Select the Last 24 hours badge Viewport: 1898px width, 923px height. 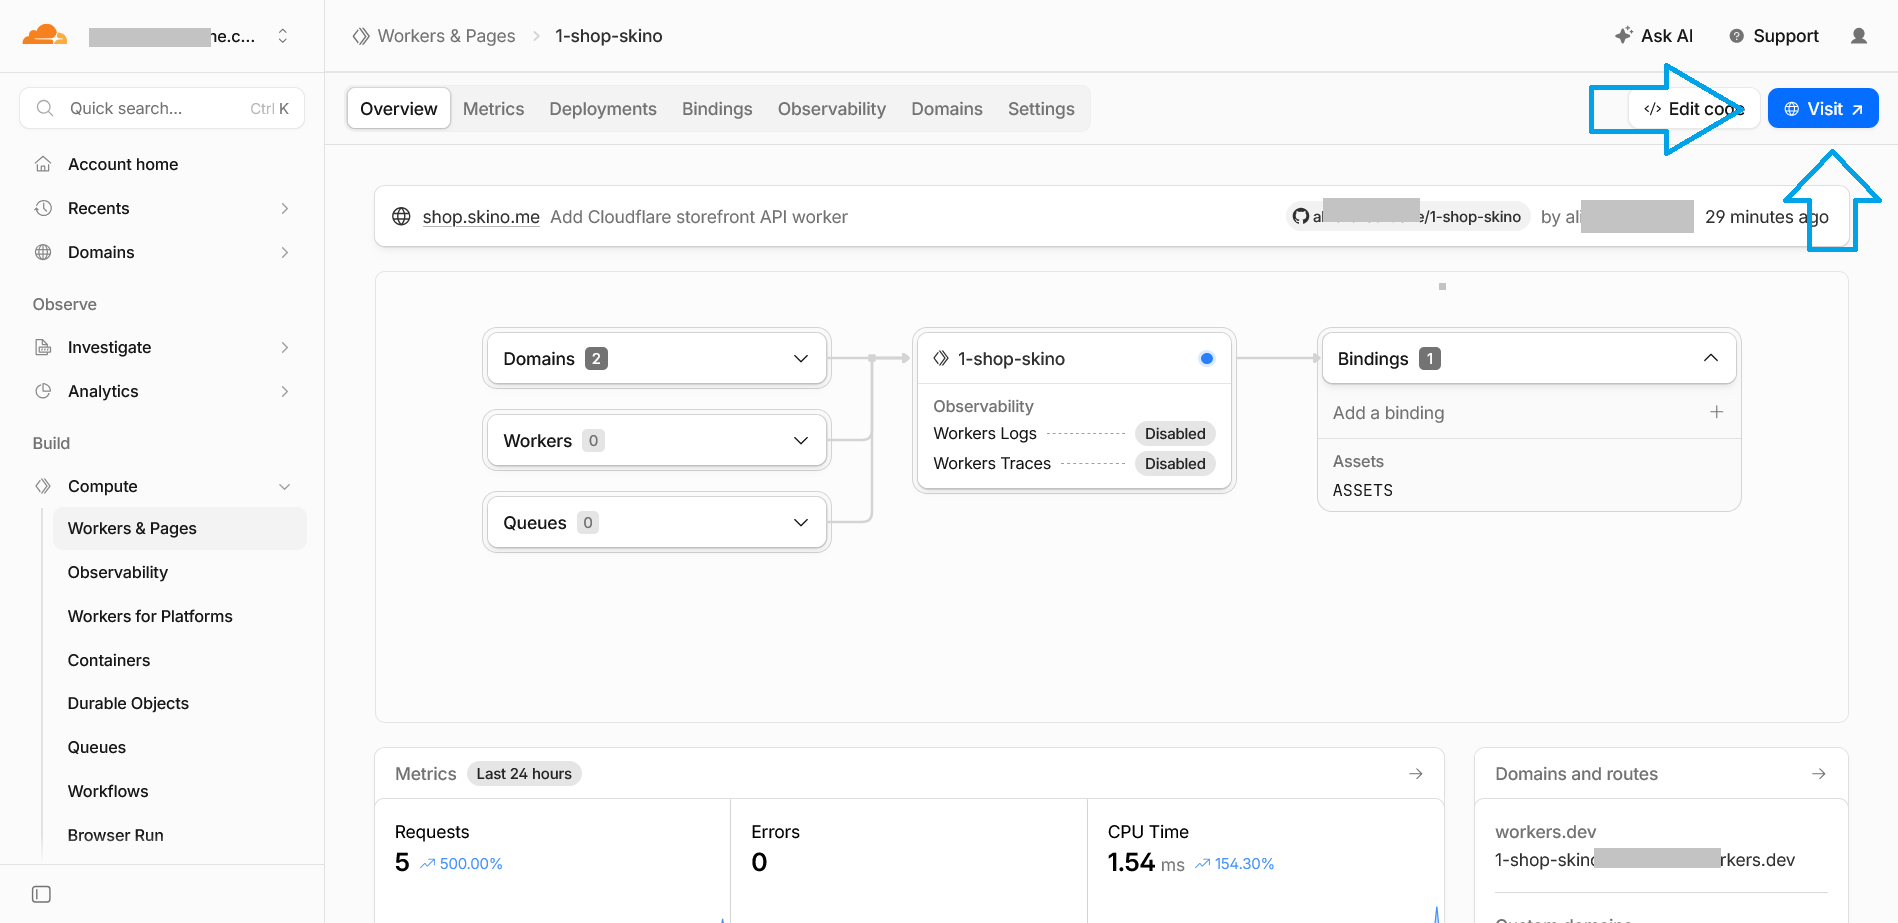pyautogui.click(x=524, y=773)
